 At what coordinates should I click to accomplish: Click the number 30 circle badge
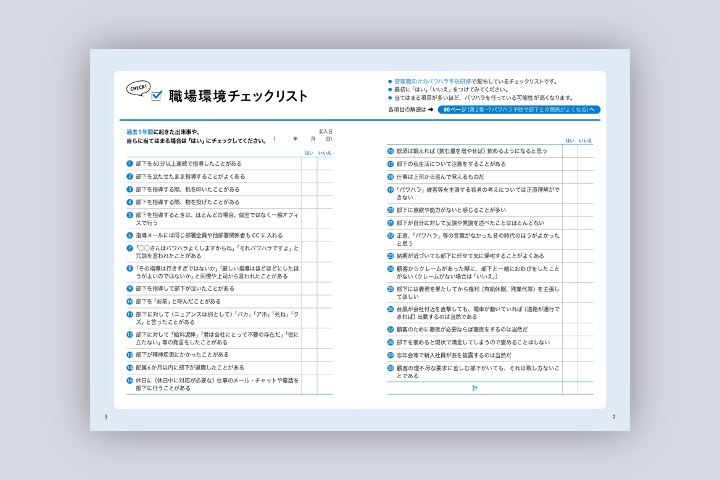point(390,368)
